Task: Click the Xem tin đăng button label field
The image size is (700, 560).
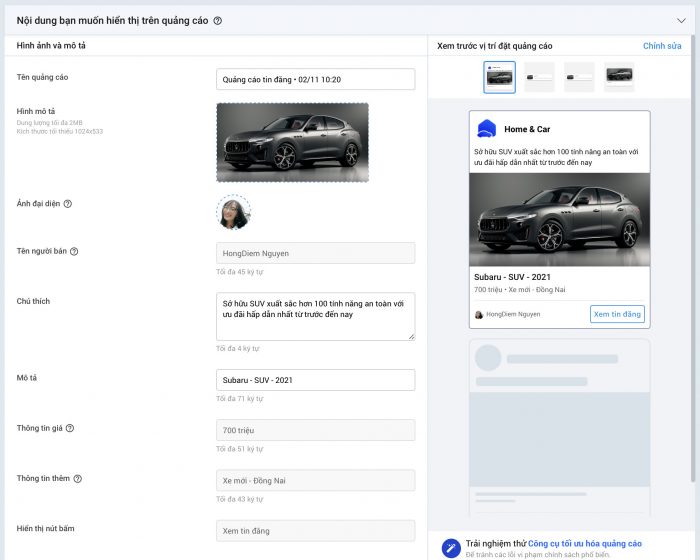Action: 316,531
